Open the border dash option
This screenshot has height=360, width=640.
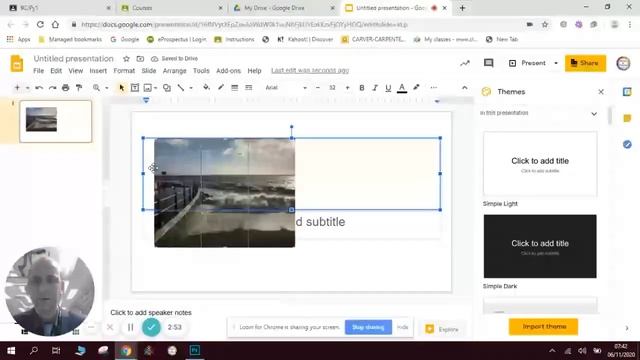coord(249,87)
